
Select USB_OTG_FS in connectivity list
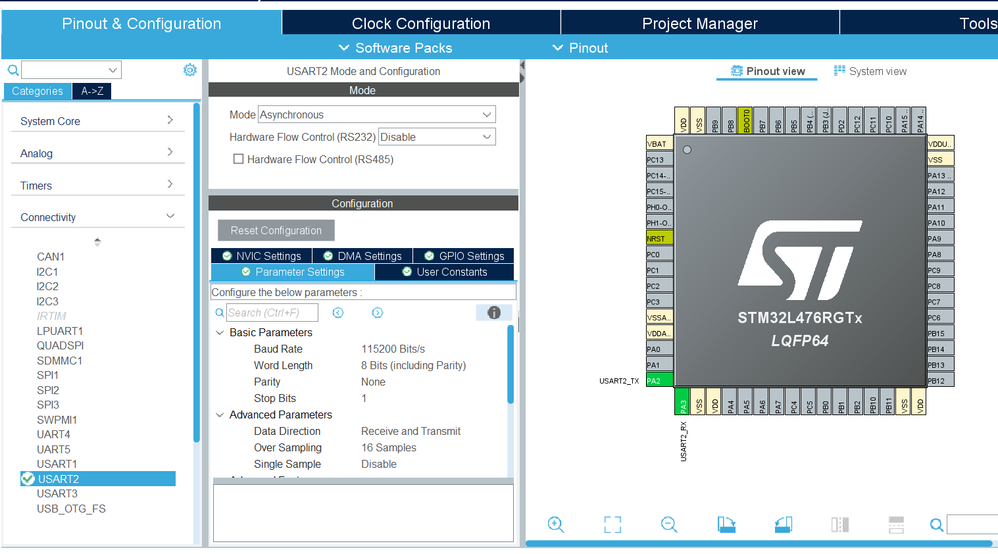tap(71, 509)
